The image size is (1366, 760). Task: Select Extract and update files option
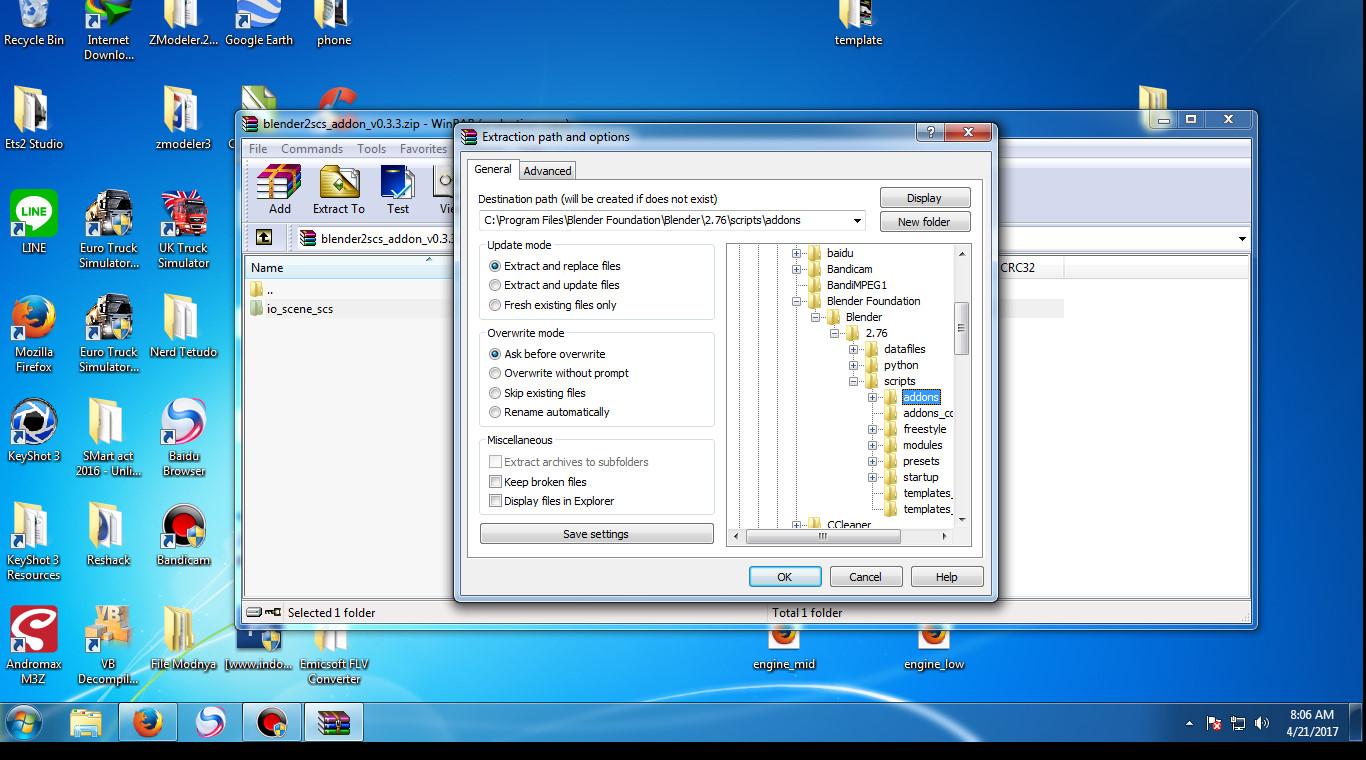tap(555, 285)
